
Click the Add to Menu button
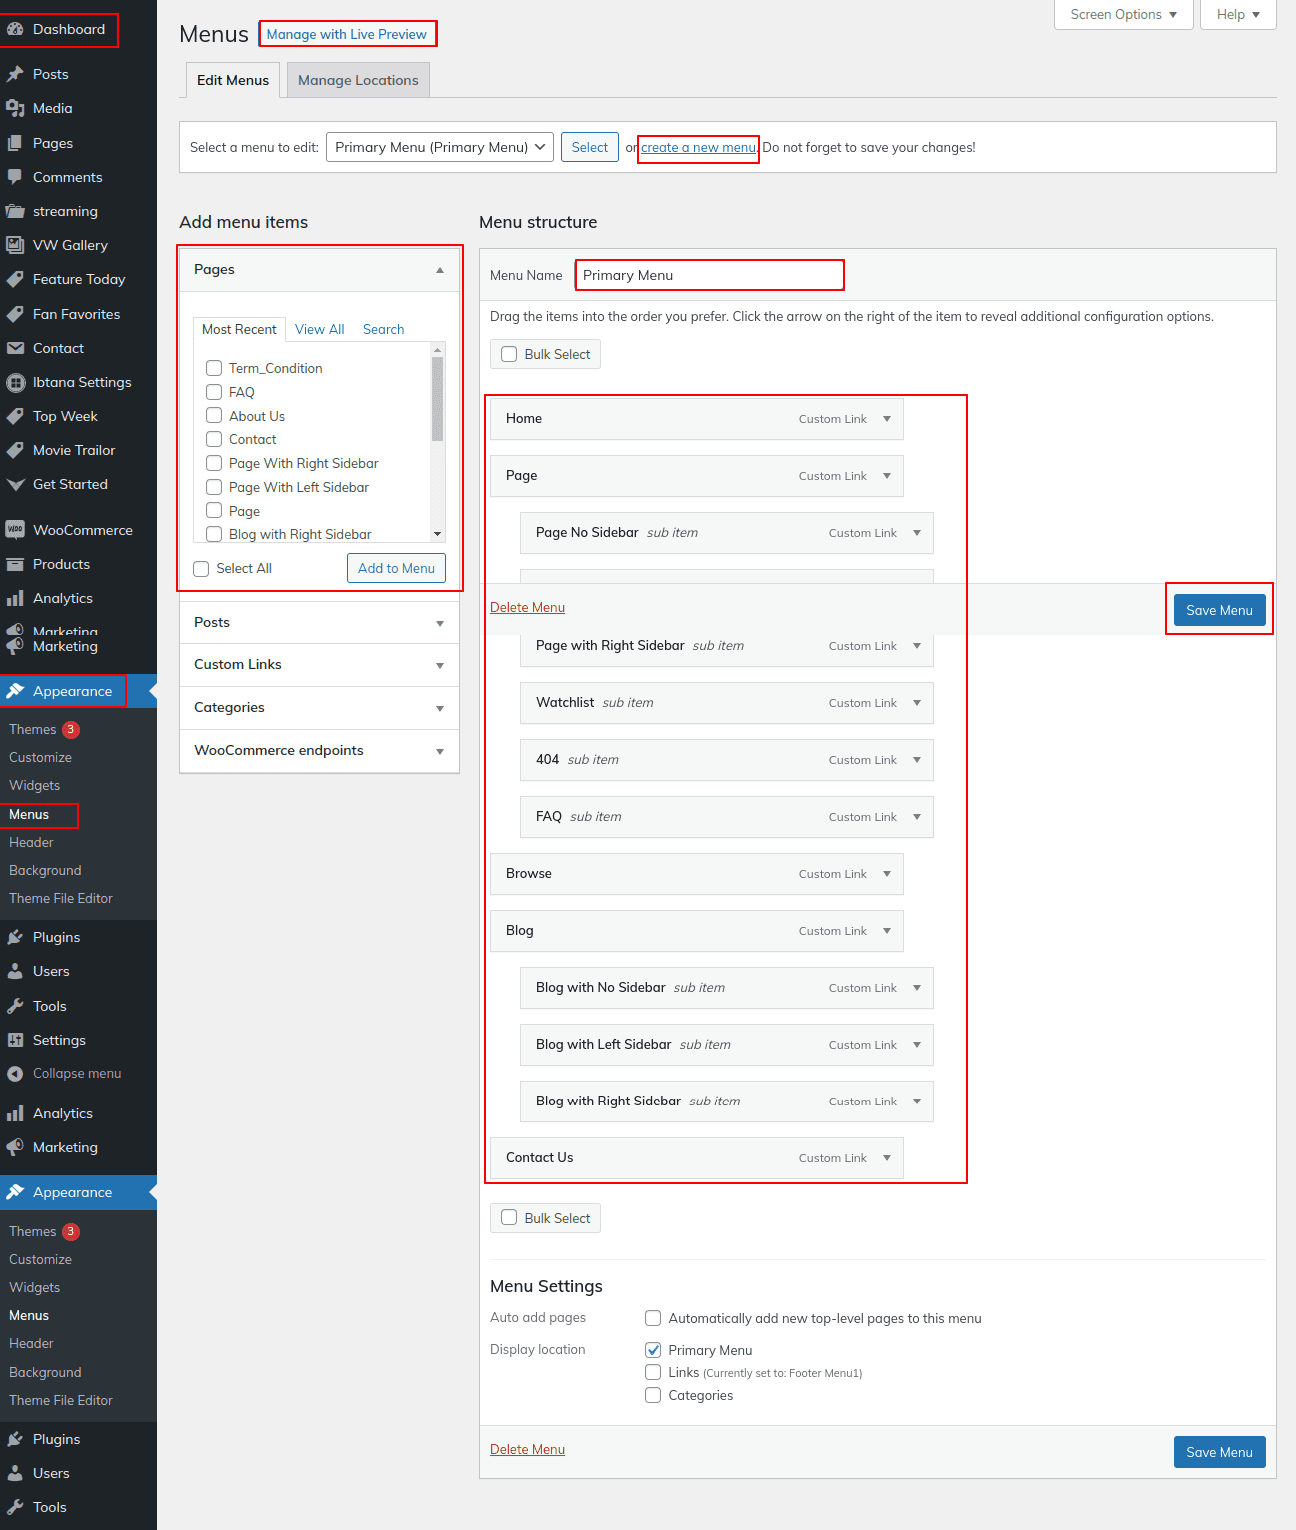(396, 568)
